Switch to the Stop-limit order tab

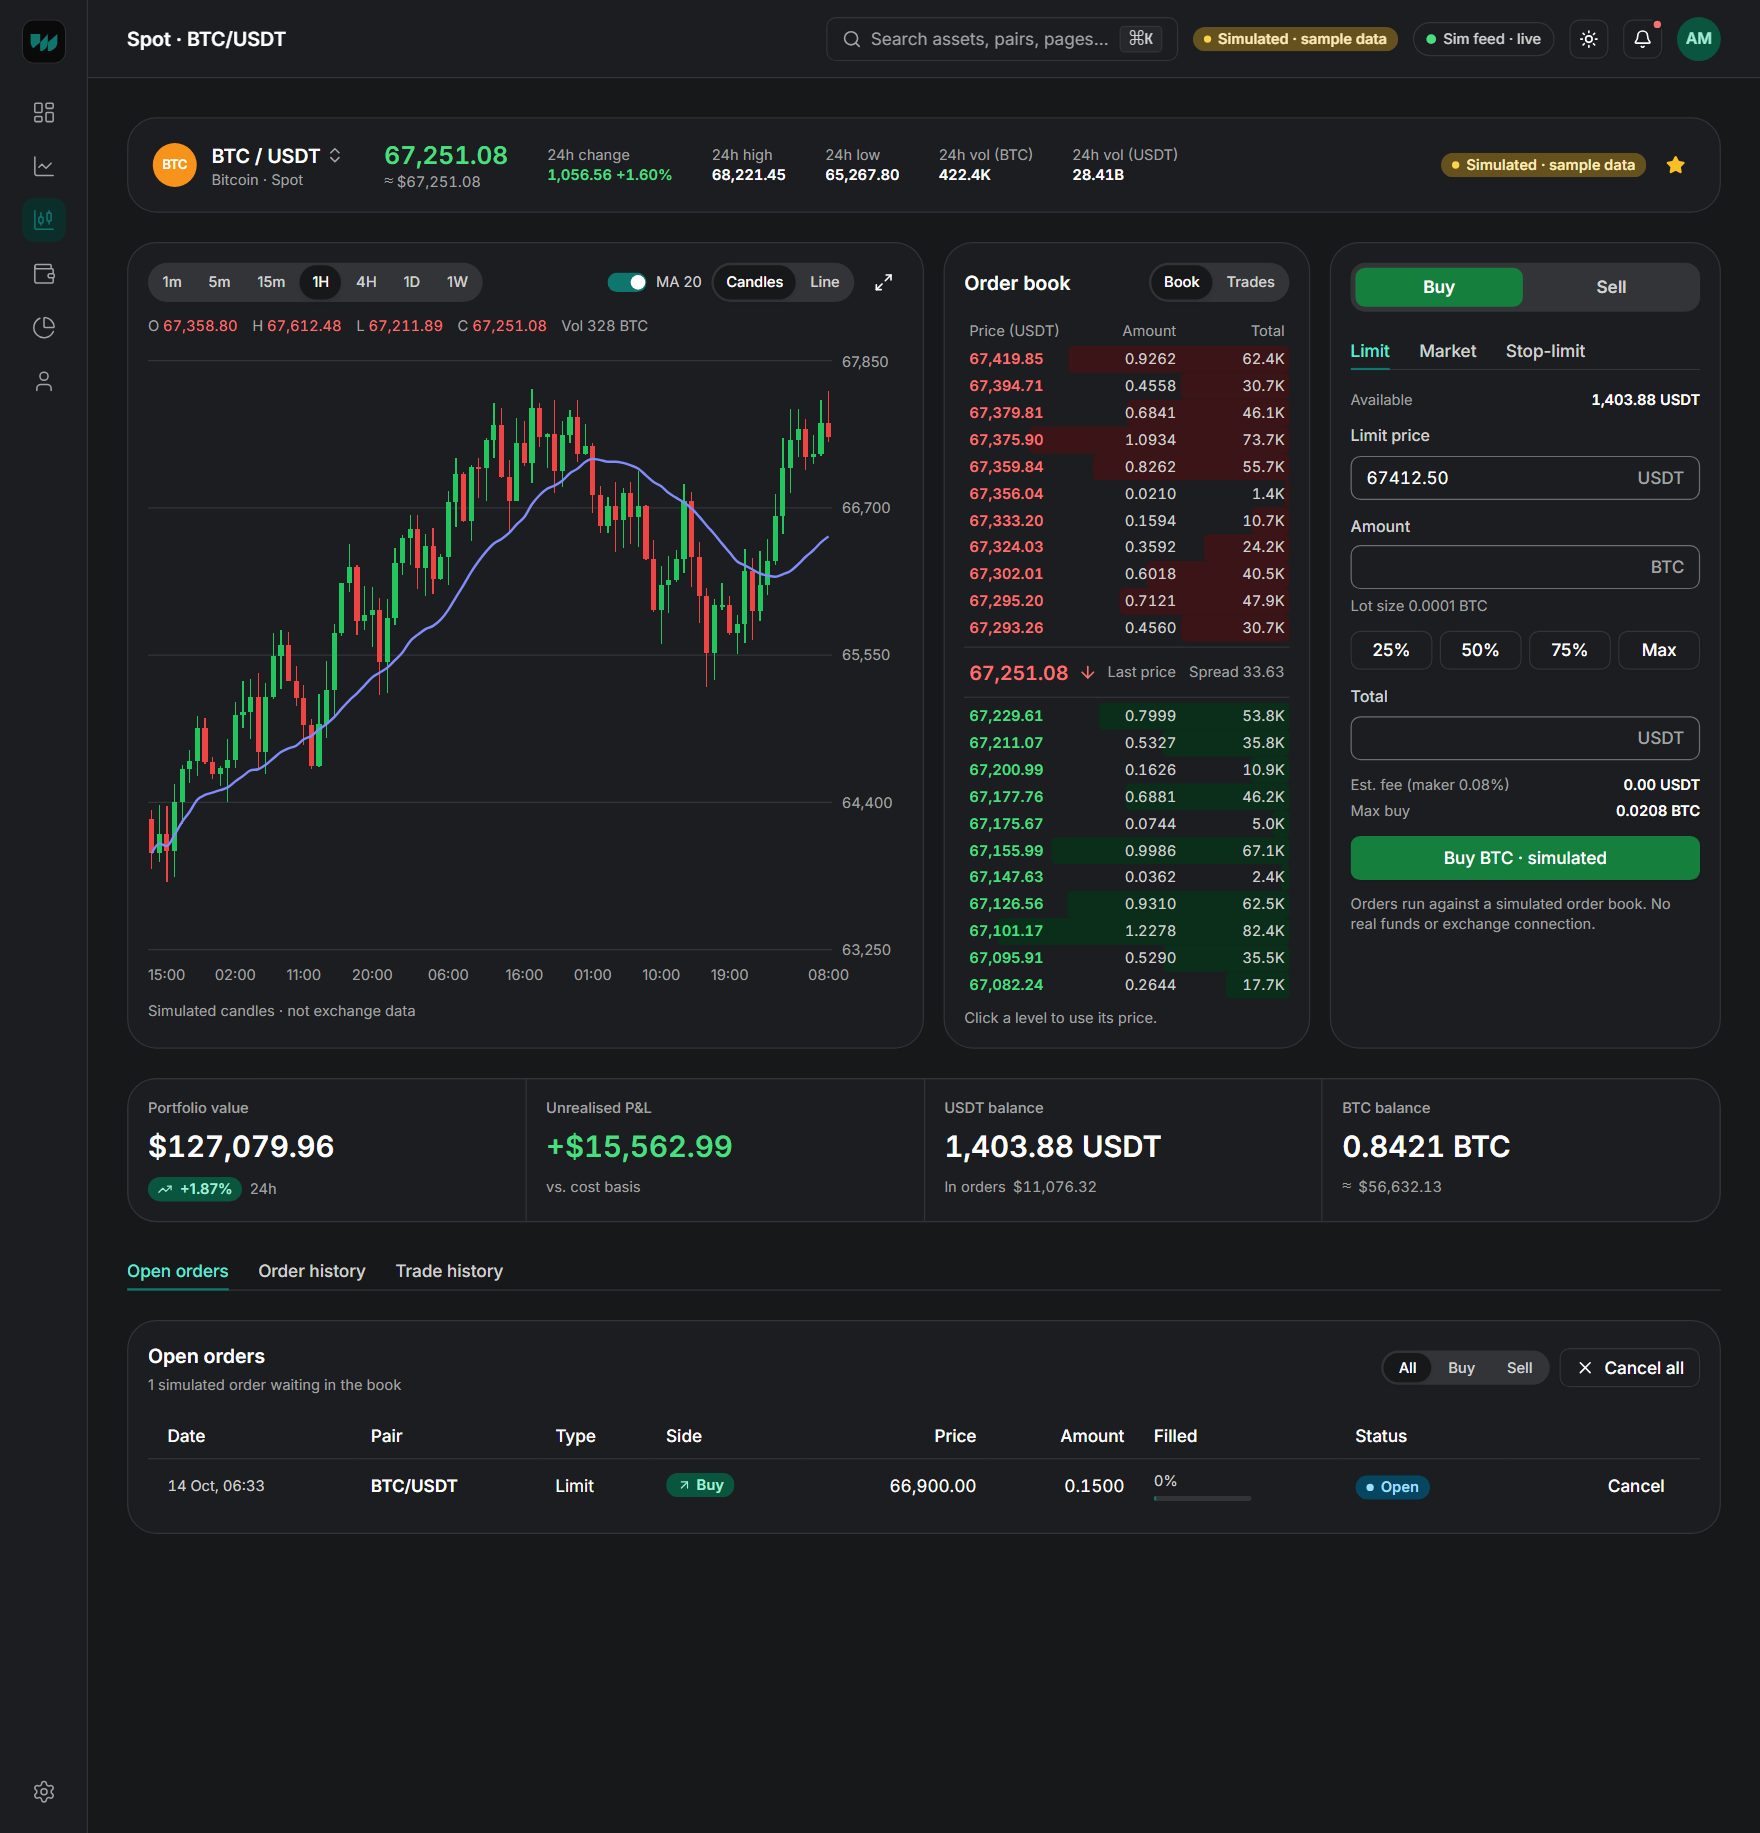pyautogui.click(x=1545, y=351)
